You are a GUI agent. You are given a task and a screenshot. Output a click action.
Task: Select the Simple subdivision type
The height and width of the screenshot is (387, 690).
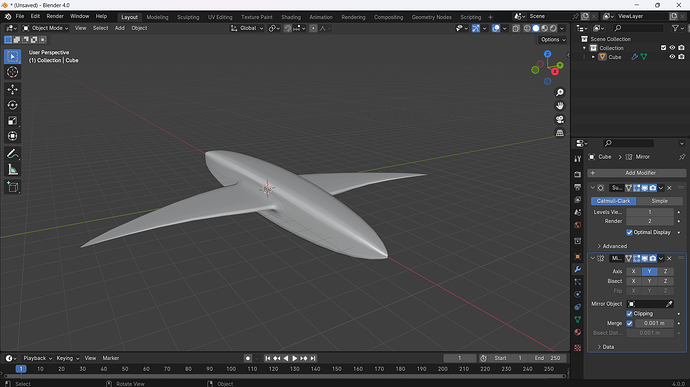click(x=659, y=201)
